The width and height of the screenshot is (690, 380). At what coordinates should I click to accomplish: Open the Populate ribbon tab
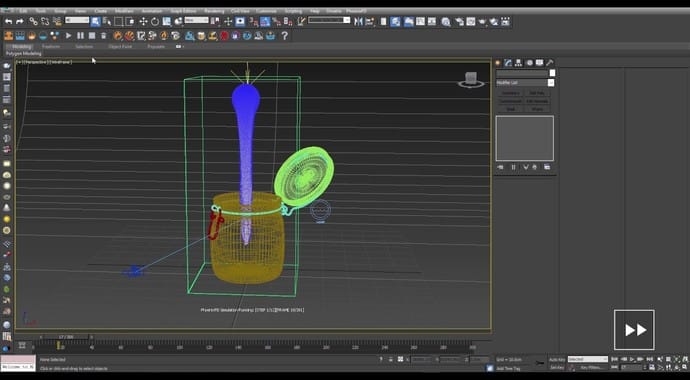(x=156, y=46)
